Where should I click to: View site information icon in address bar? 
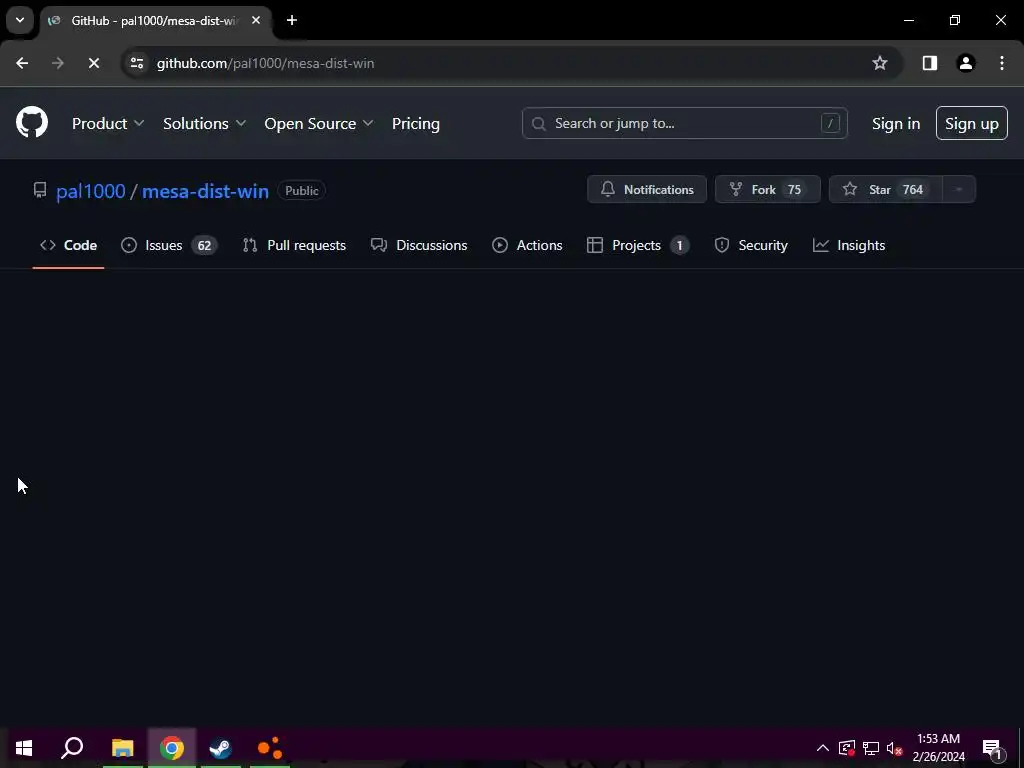point(137,63)
